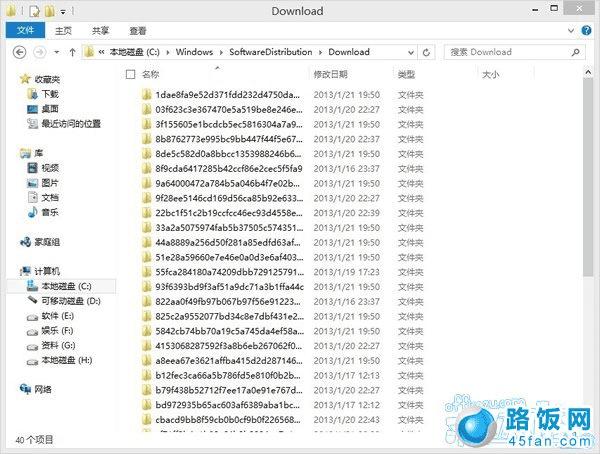Refresh the Download folder
600x454 pixels.
(426, 52)
